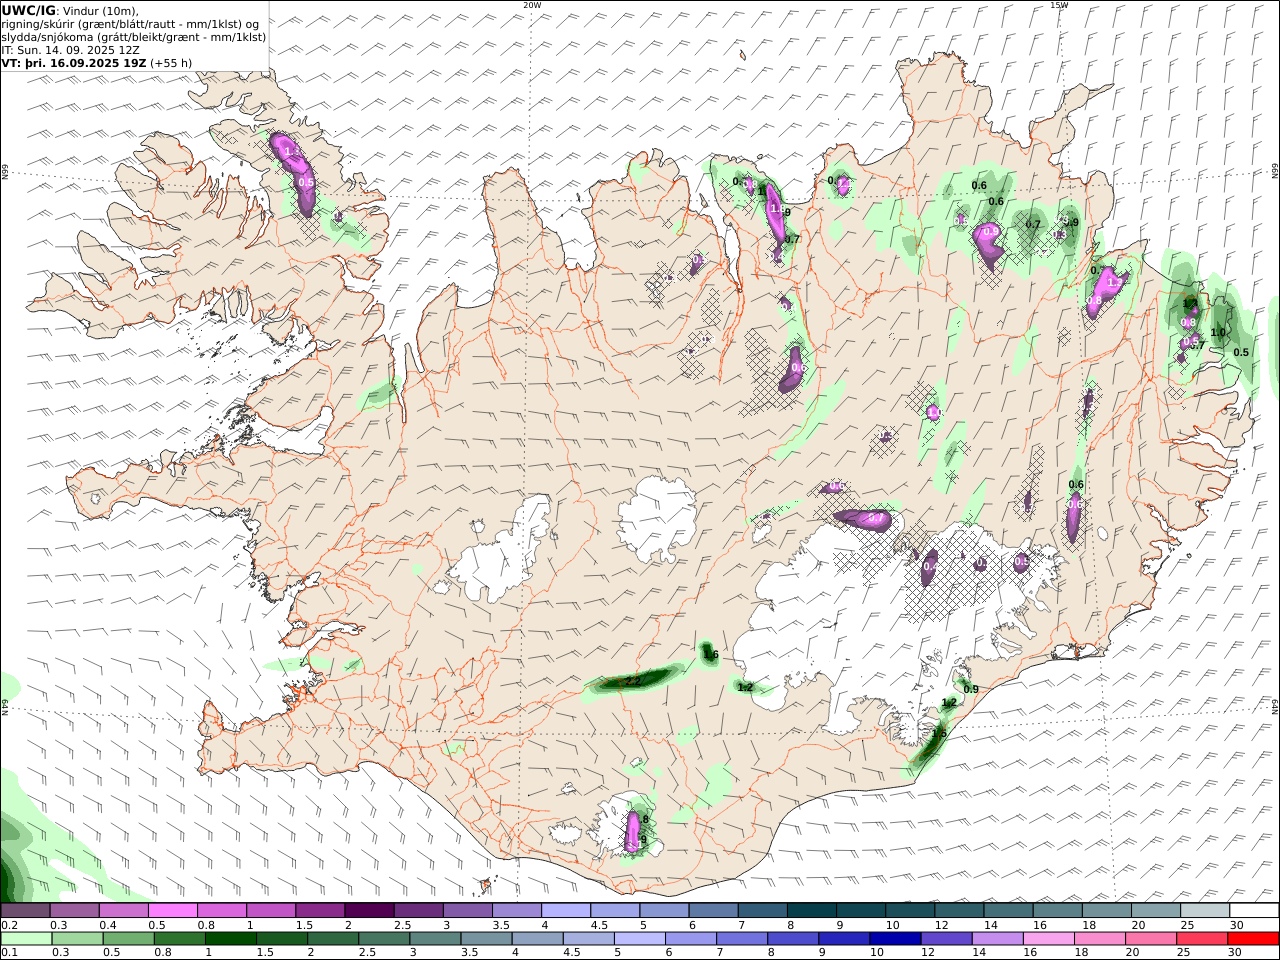Pick the 9 royal blue rain-scale swatch
1280x960 pixels.
coord(843,939)
